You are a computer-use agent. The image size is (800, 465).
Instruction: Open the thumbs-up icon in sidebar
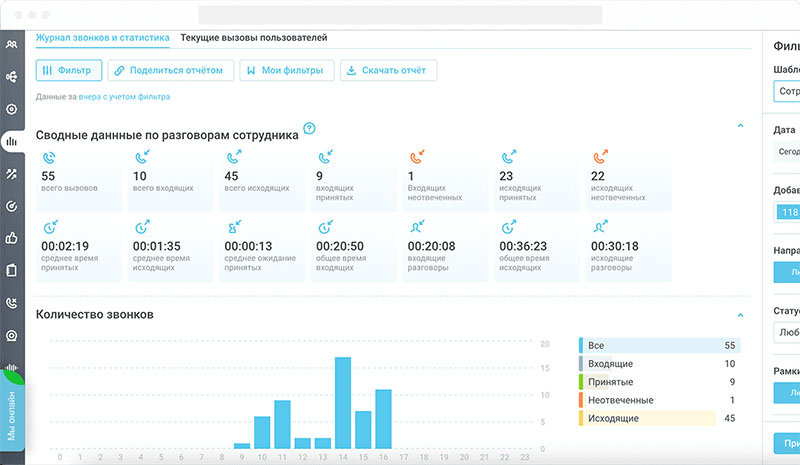12,238
